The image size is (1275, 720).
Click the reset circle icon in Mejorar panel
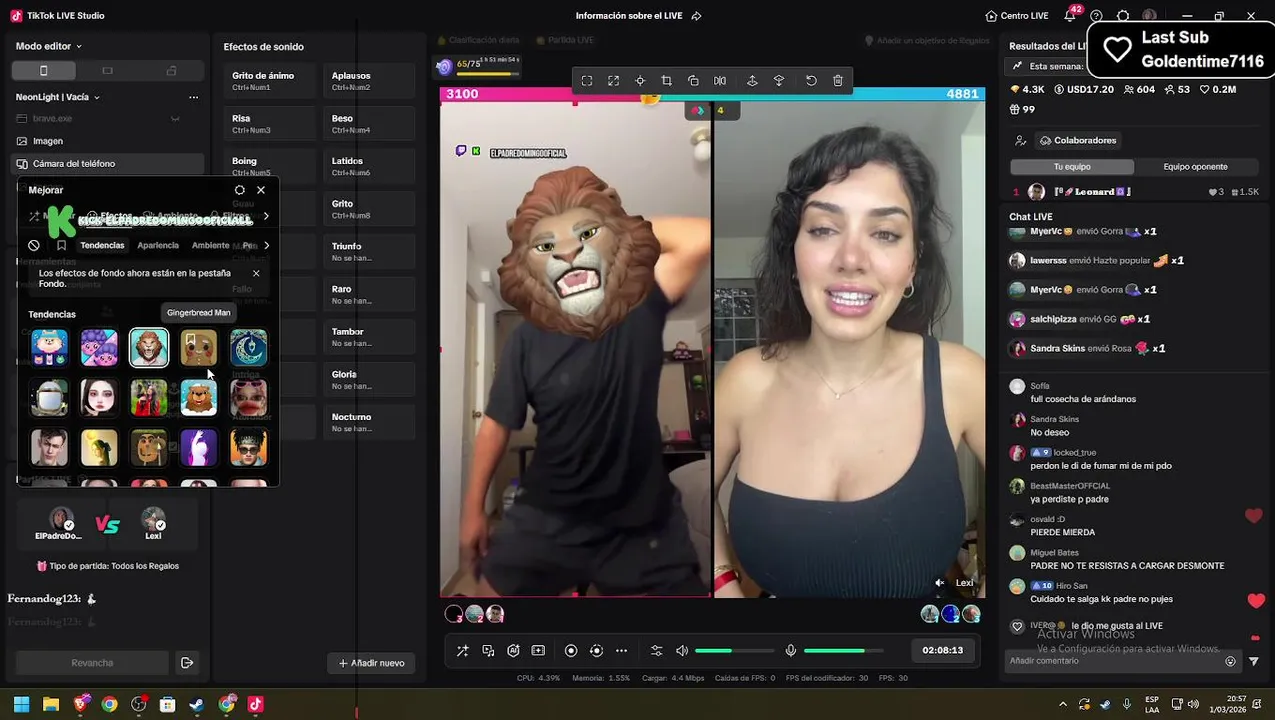[239, 190]
